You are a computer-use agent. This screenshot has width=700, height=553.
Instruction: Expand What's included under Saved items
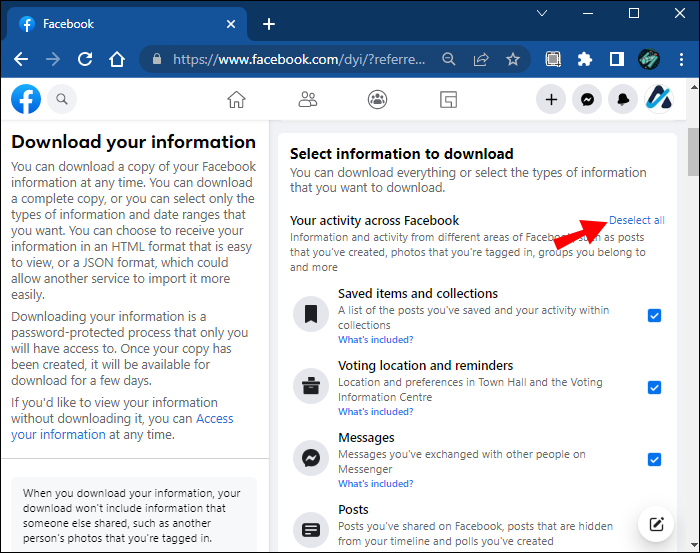point(375,340)
